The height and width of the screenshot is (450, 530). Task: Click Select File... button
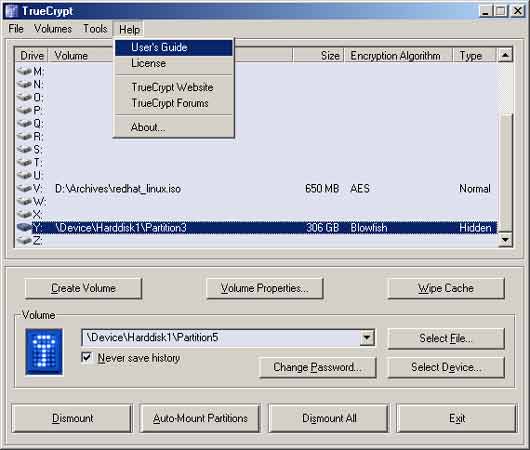(446, 338)
